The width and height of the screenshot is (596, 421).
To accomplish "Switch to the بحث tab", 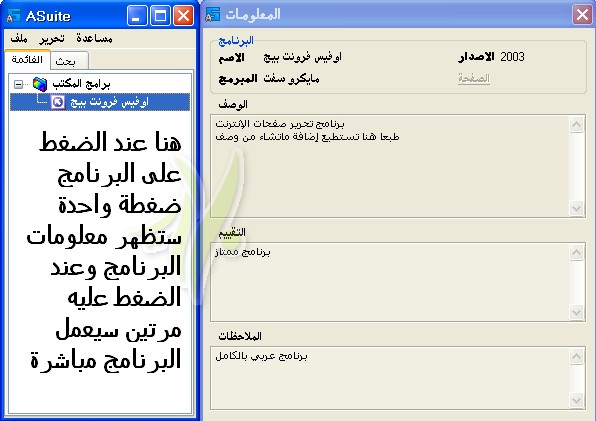I will pyautogui.click(x=66, y=61).
